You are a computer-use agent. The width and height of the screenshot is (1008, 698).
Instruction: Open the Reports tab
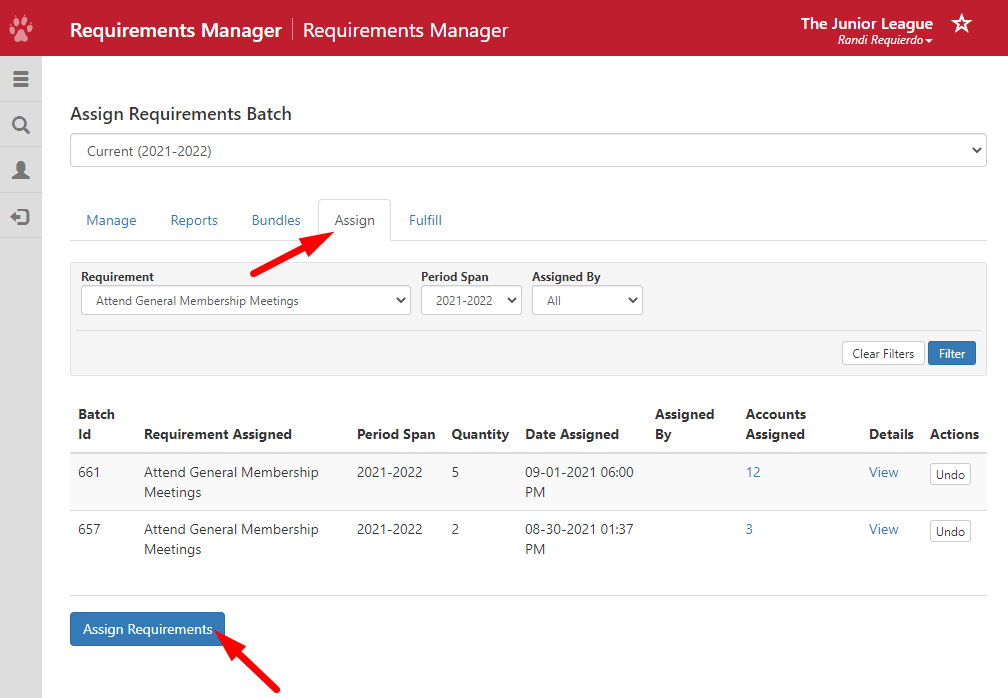coord(194,220)
